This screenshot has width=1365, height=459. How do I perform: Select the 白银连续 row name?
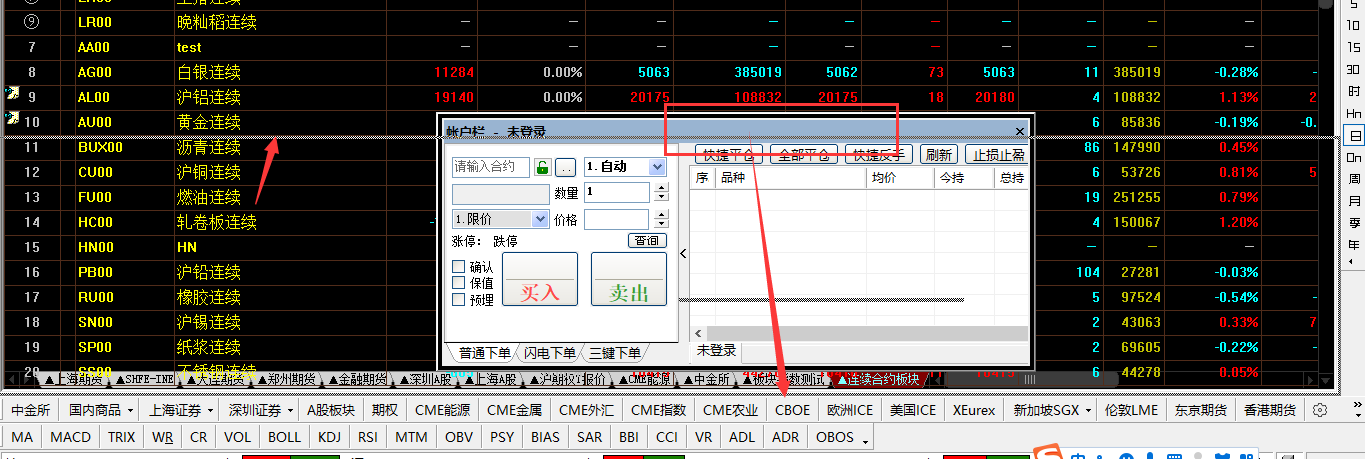pos(209,72)
